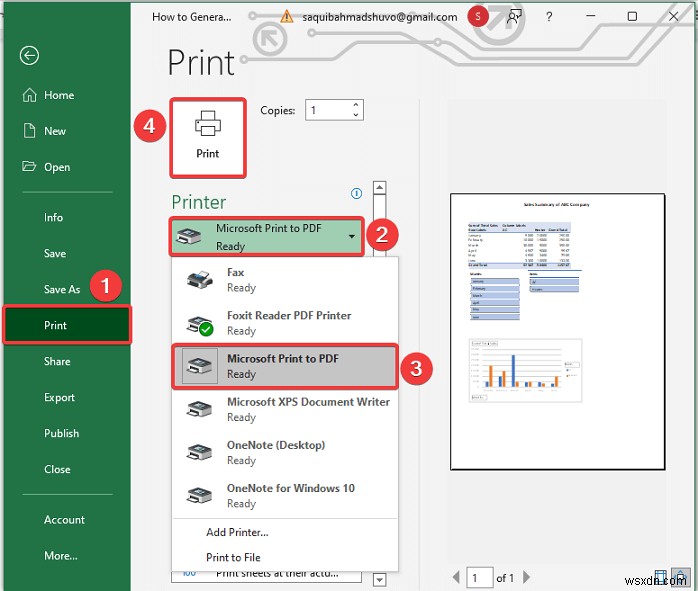The image size is (698, 591).
Task: Click Microsoft XPS Document Writer printer icon
Action: tap(199, 409)
